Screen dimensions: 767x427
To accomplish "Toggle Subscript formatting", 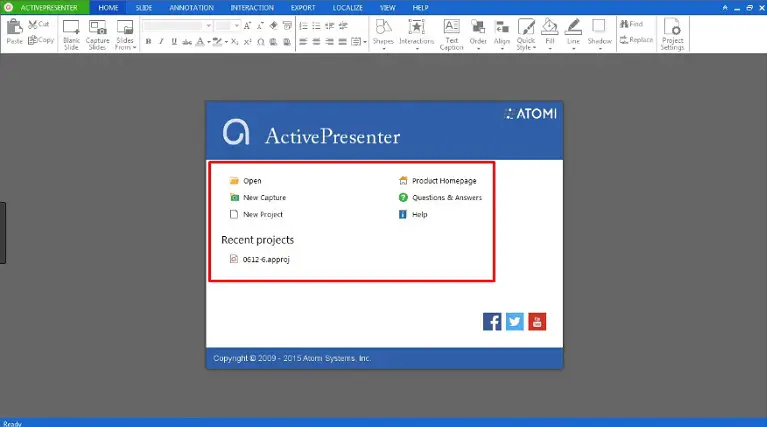I will (x=235, y=42).
